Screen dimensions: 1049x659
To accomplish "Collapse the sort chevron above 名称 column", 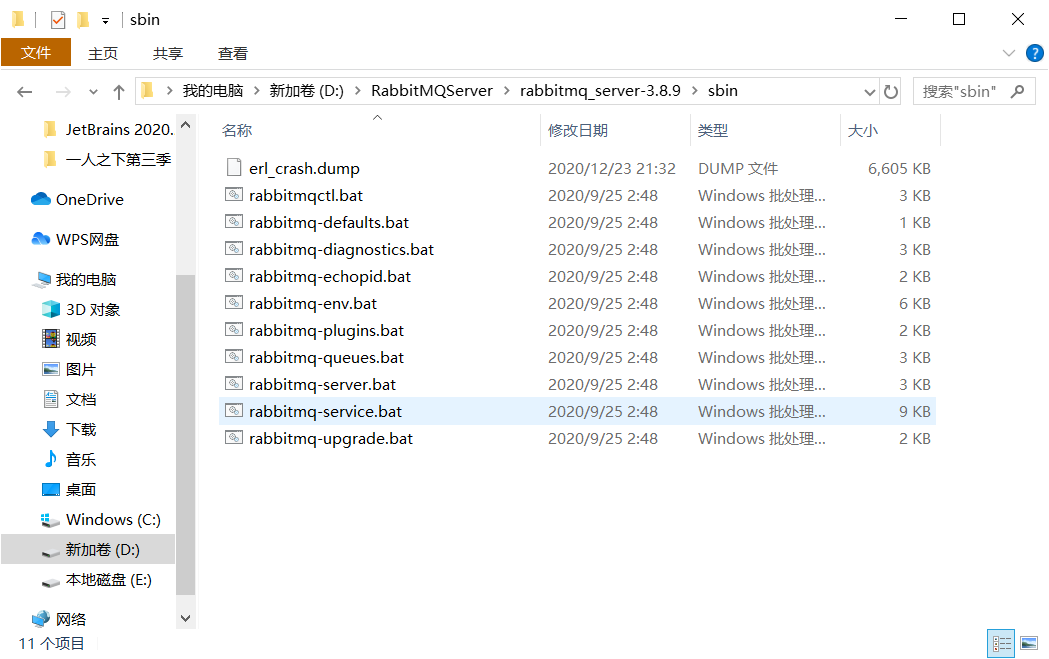I will click(x=377, y=118).
